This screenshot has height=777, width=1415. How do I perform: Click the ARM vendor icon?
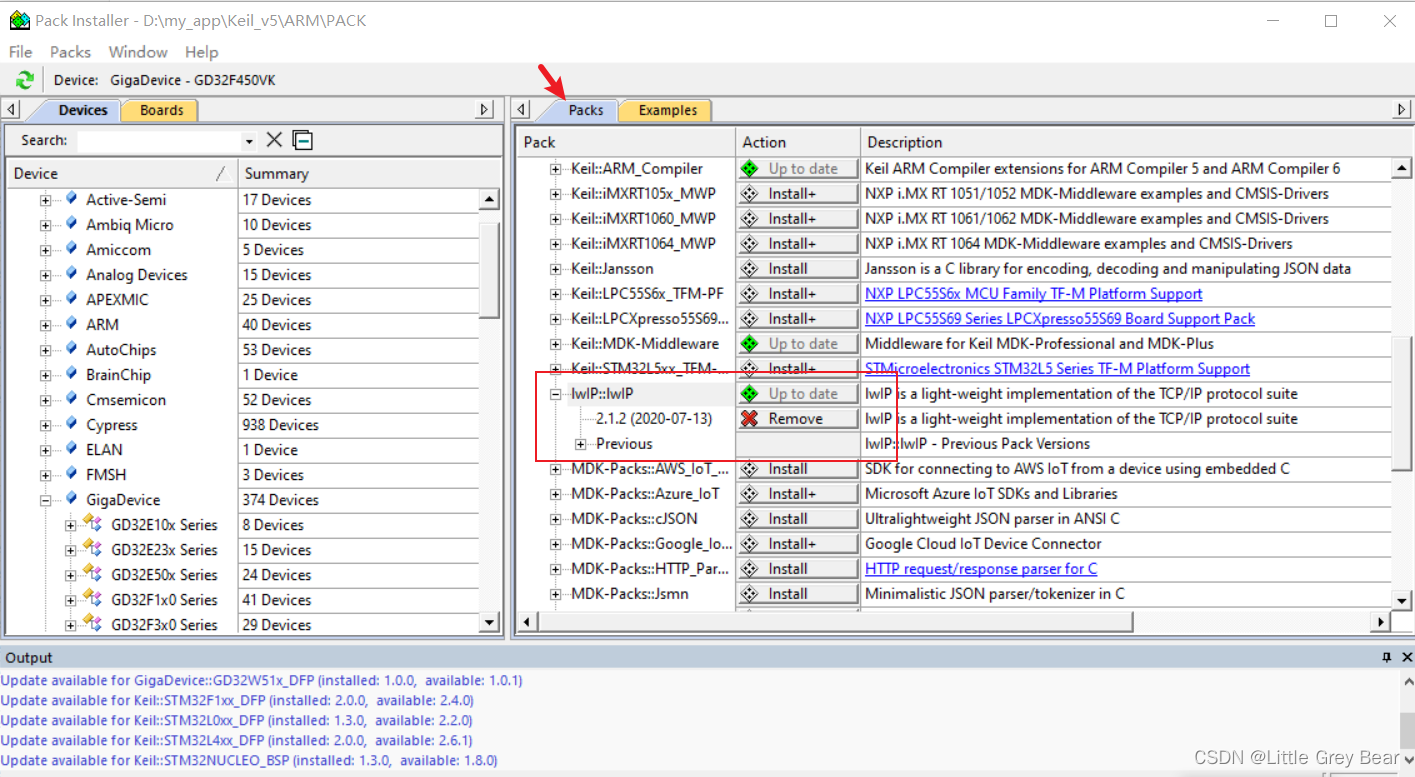(71, 324)
